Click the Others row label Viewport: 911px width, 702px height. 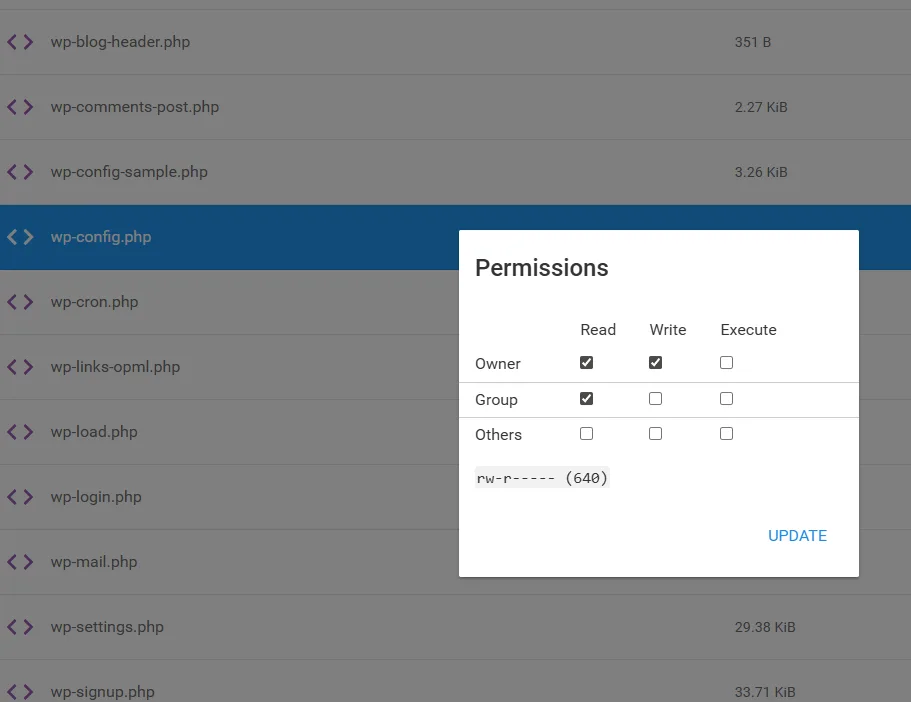498,435
